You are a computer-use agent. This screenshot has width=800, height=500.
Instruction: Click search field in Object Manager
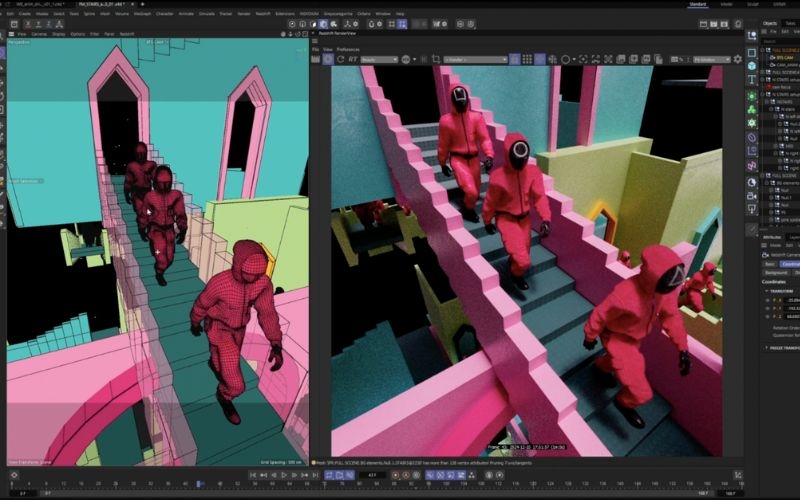tap(780, 41)
